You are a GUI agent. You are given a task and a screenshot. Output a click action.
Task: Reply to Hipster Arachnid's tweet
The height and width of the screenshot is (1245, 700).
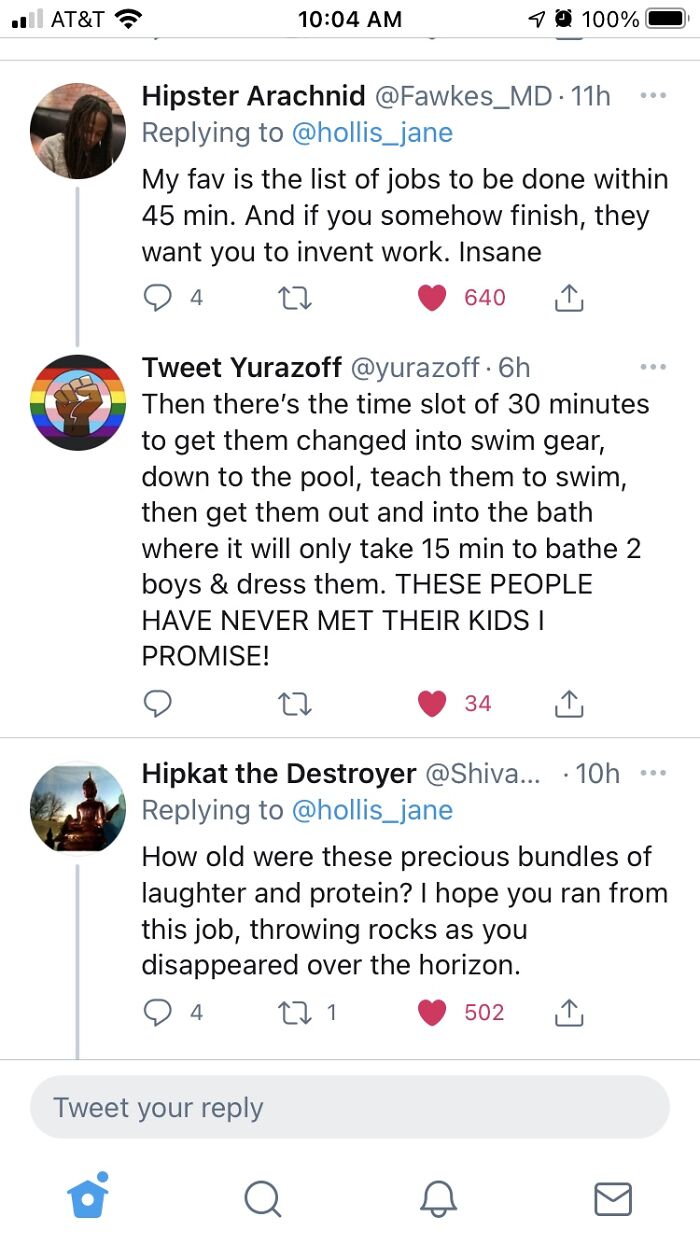click(158, 297)
